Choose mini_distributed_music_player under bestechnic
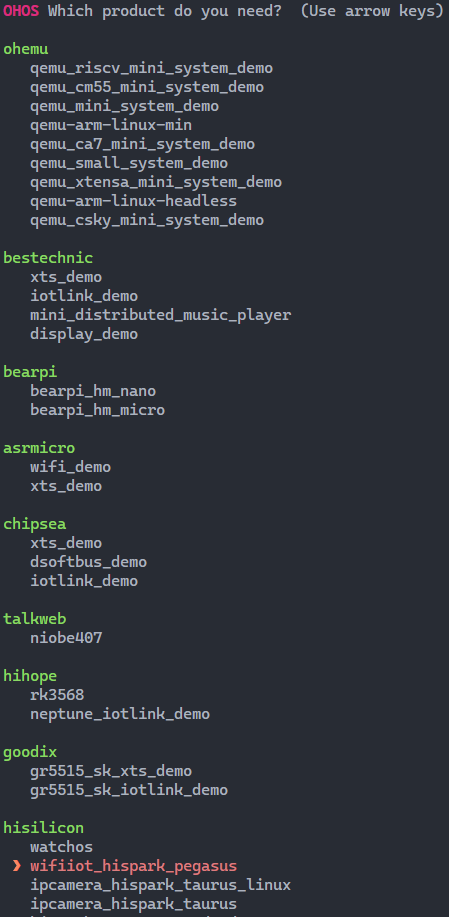The width and height of the screenshot is (449, 917). pos(161,315)
